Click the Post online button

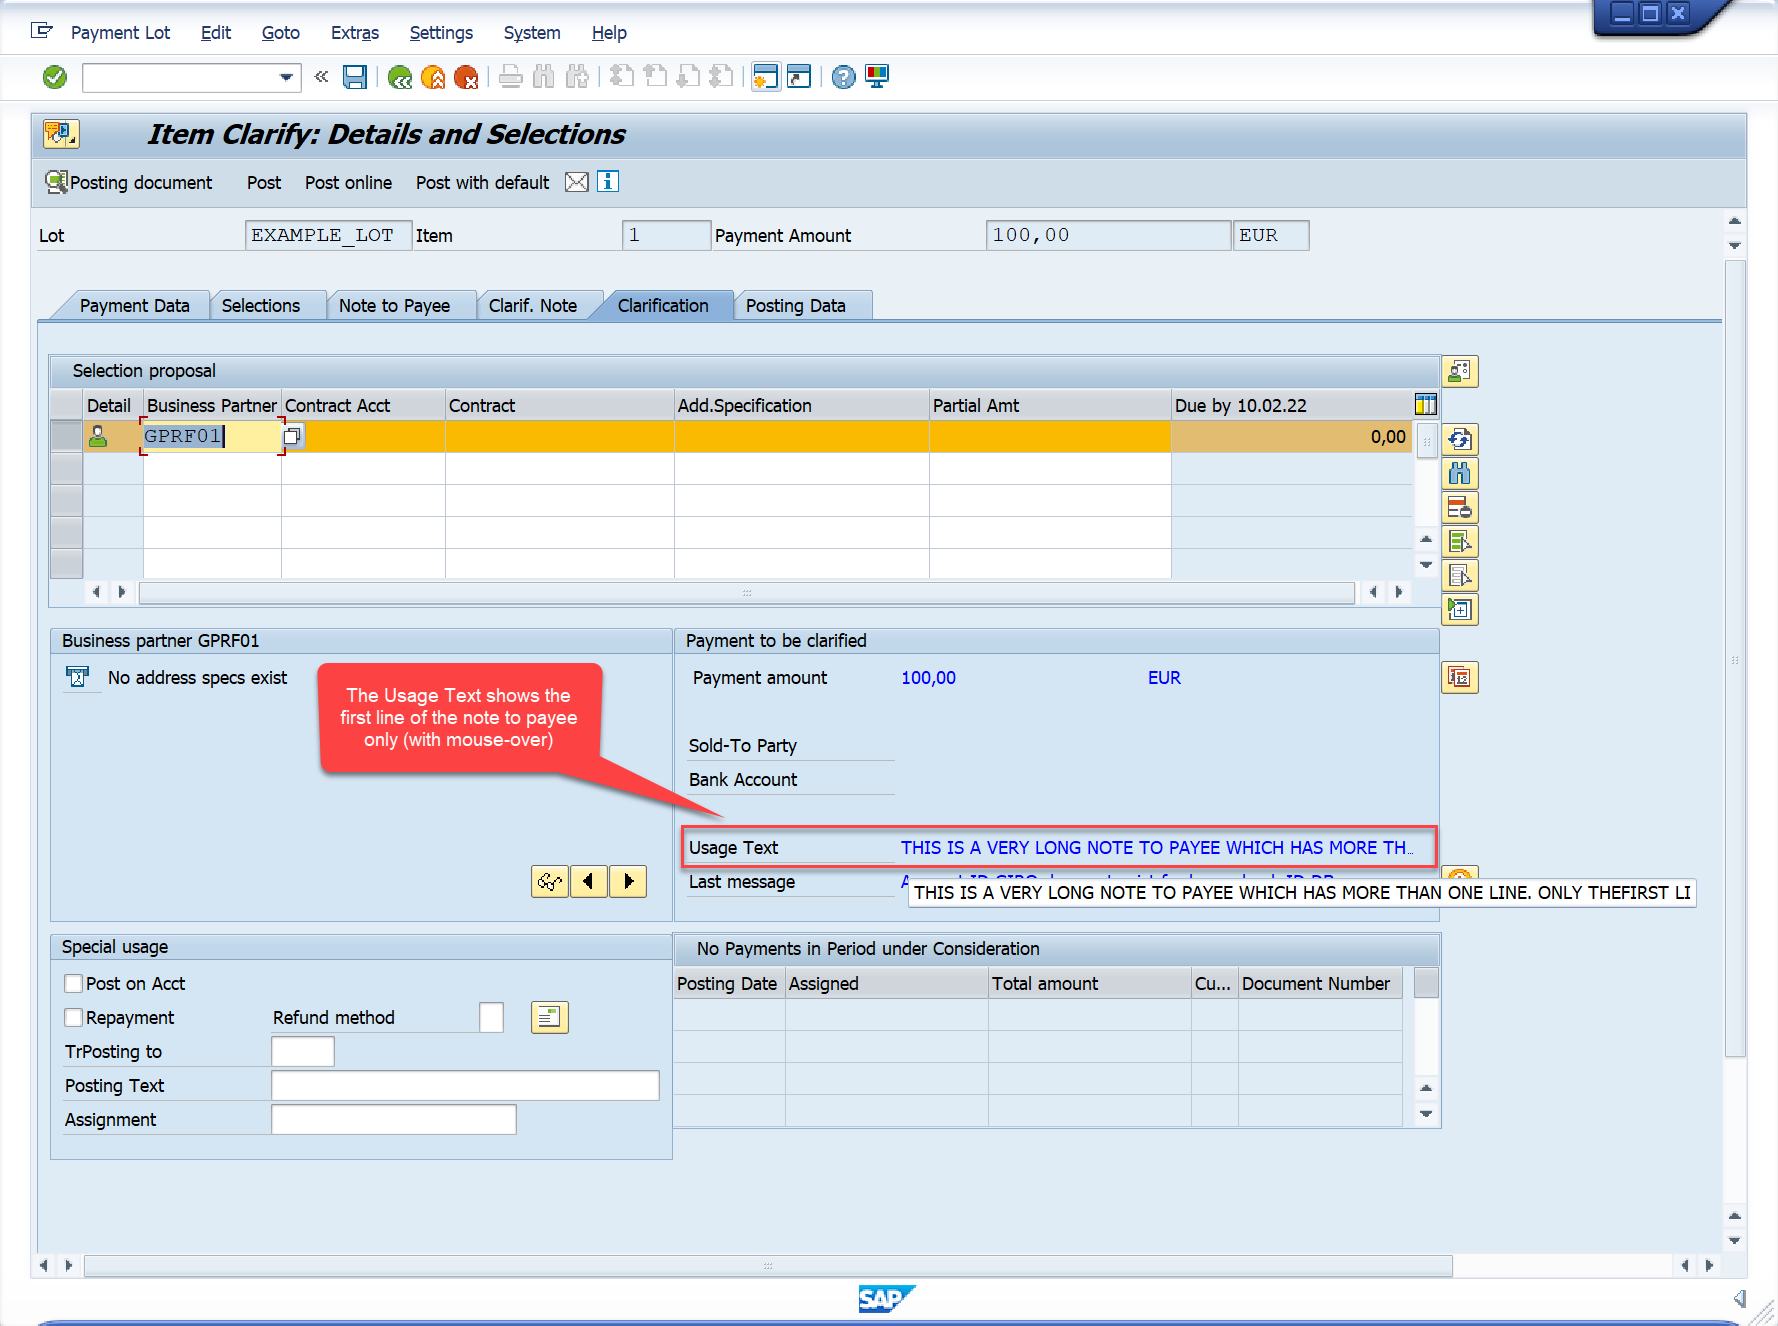pyautogui.click(x=348, y=183)
